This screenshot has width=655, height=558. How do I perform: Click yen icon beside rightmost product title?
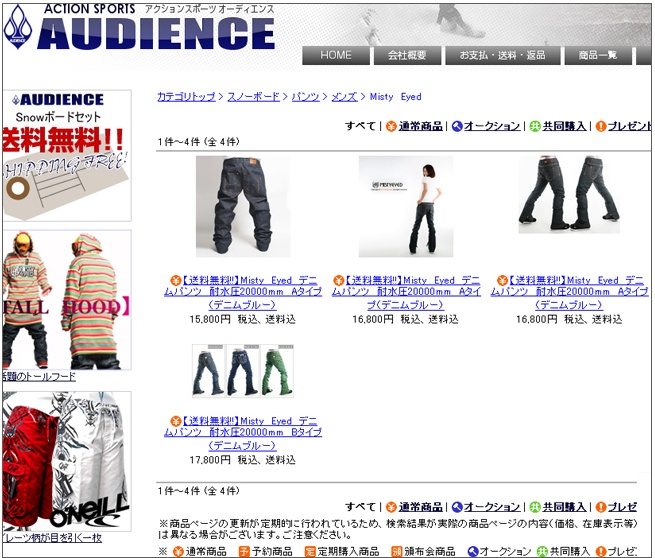[503, 280]
